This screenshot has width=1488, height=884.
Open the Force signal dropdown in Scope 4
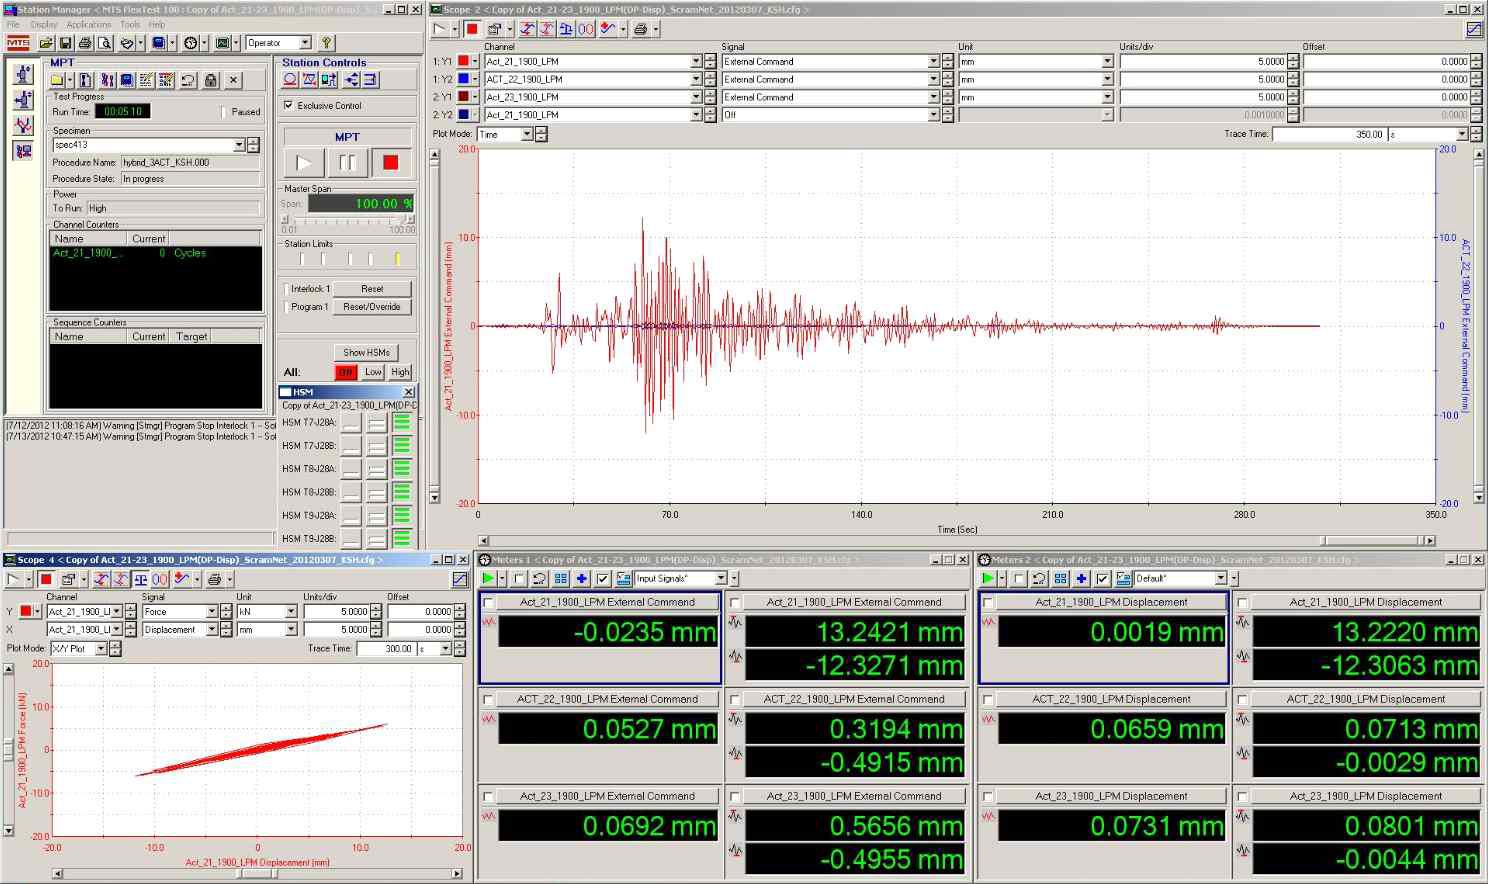212,611
